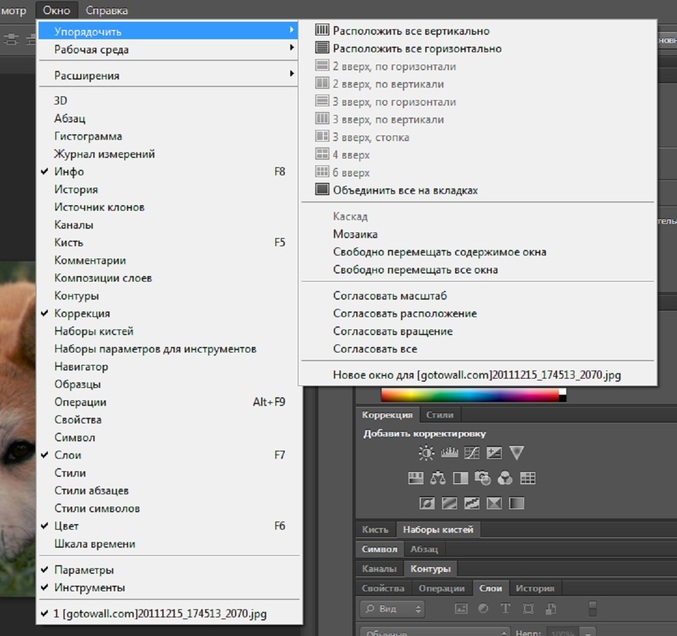Add a Channel Mixer adjustment
The image size is (677, 636).
pos(505,478)
